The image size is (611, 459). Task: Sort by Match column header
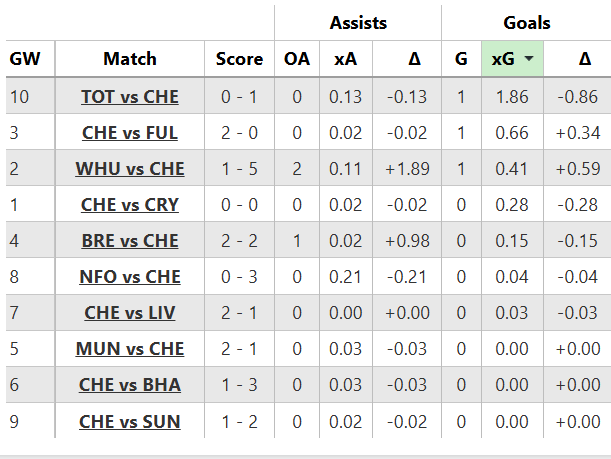(130, 59)
